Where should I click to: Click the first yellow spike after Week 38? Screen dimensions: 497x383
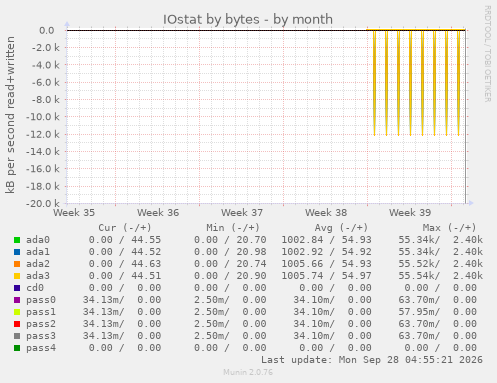tap(375, 83)
